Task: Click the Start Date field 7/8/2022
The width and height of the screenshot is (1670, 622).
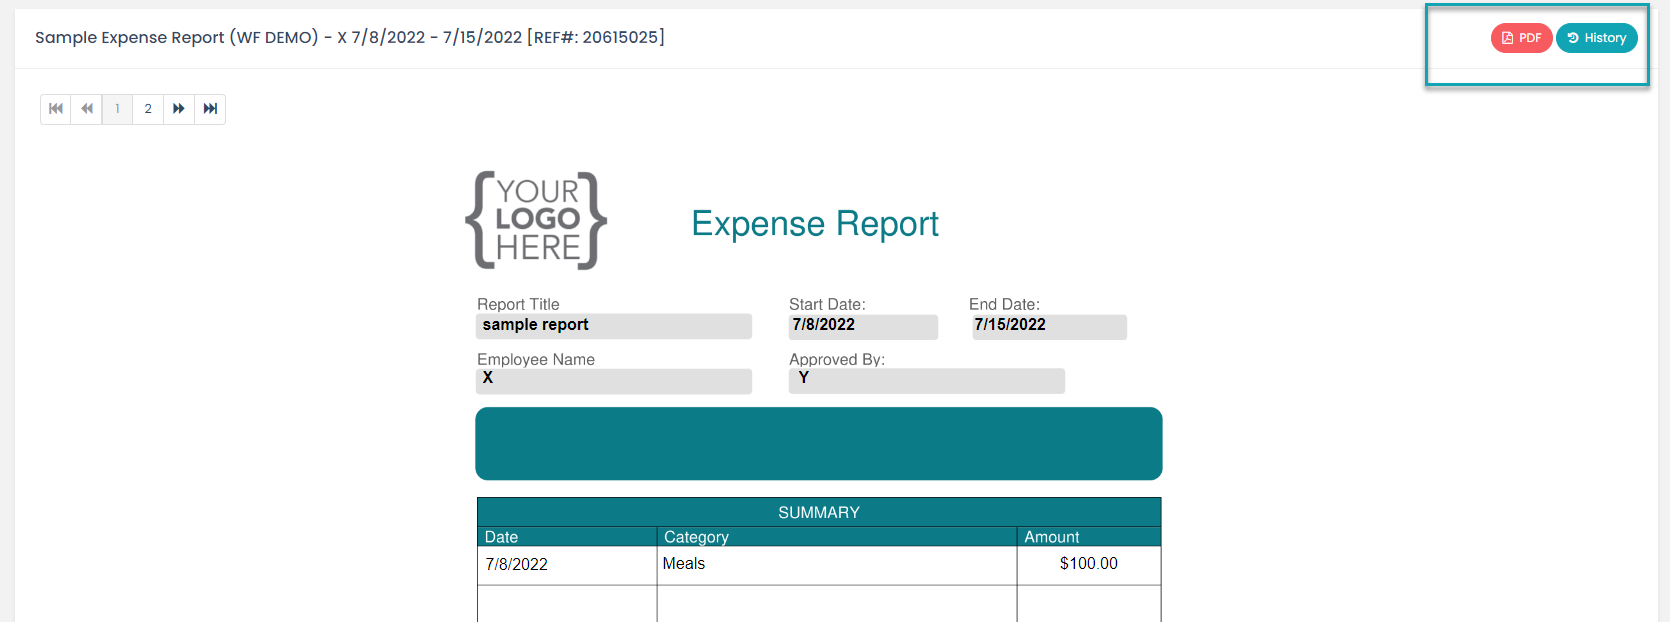Action: 863,327
